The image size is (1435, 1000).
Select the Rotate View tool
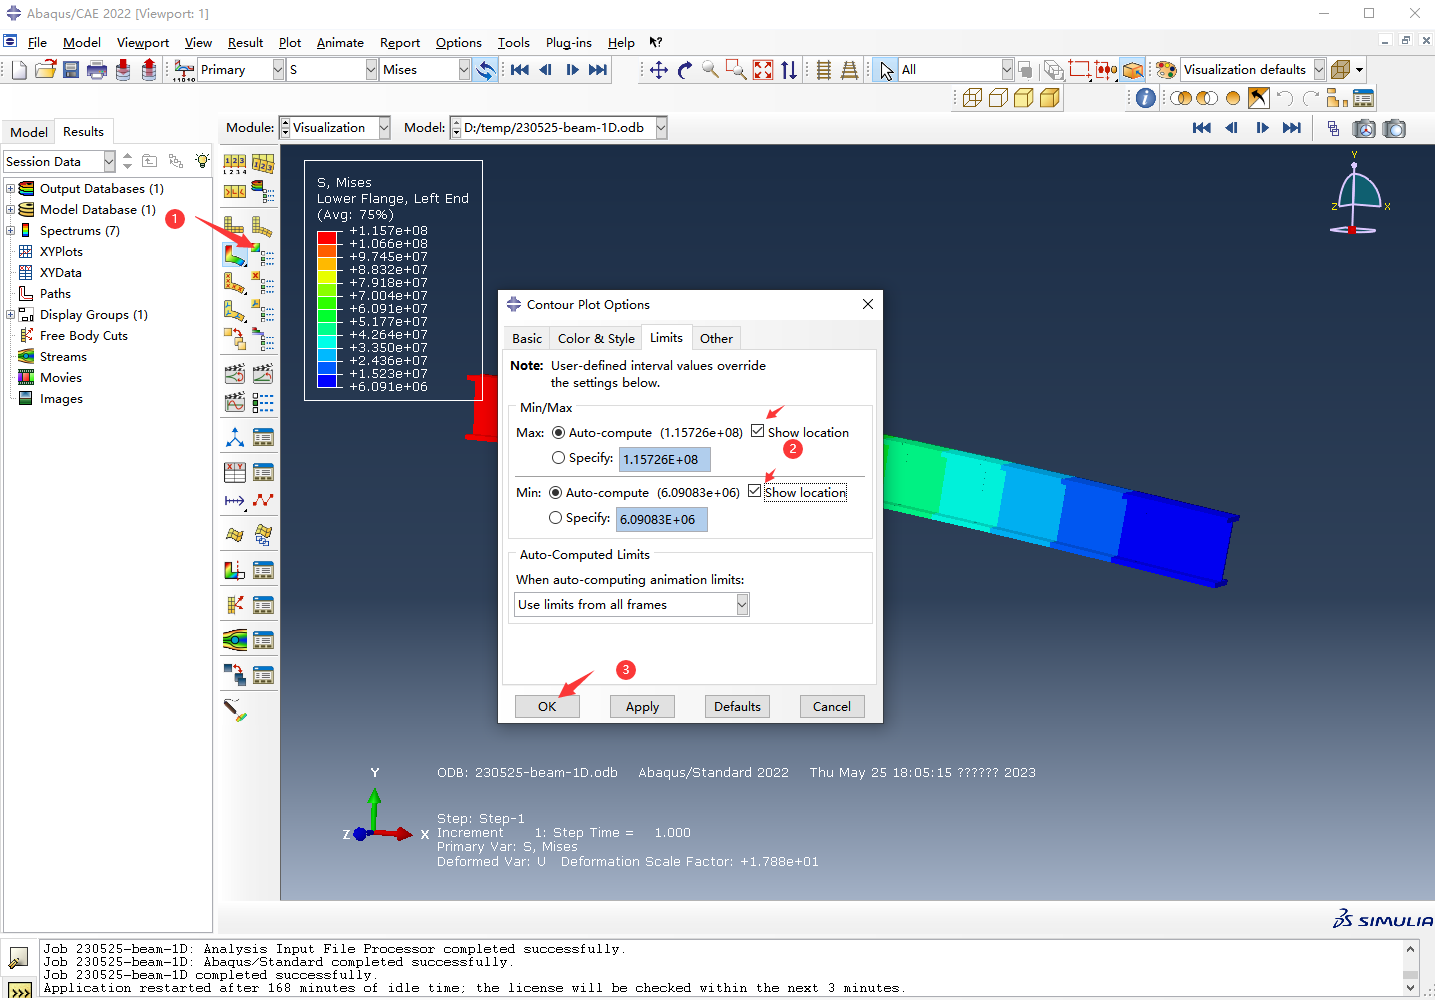coord(685,69)
